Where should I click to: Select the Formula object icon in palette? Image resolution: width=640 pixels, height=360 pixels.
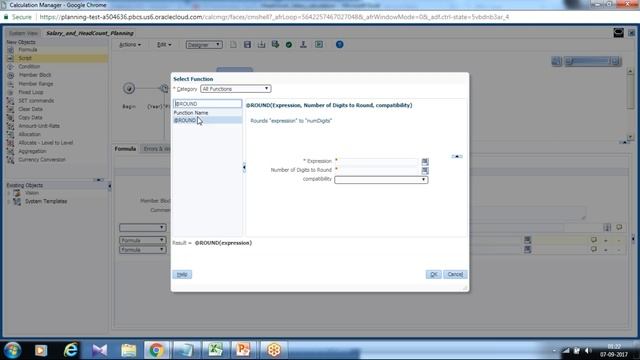pyautogui.click(x=11, y=50)
